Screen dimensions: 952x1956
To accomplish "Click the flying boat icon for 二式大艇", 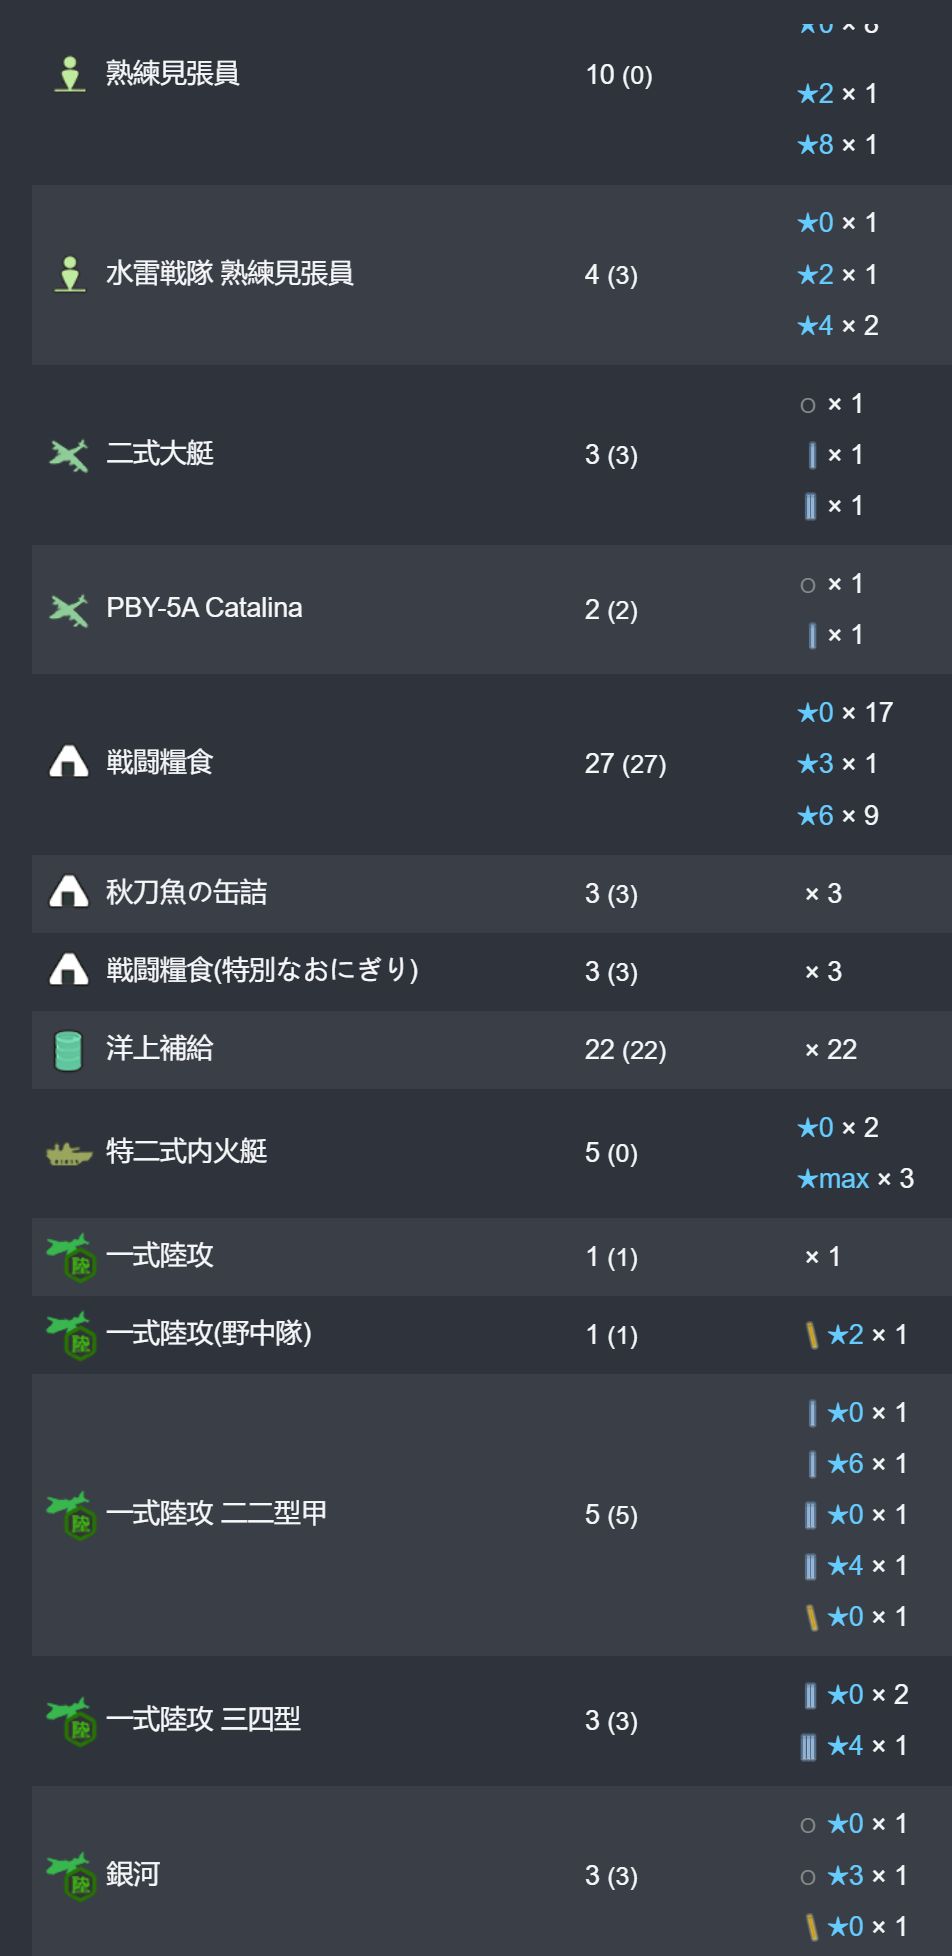I will 69,455.
